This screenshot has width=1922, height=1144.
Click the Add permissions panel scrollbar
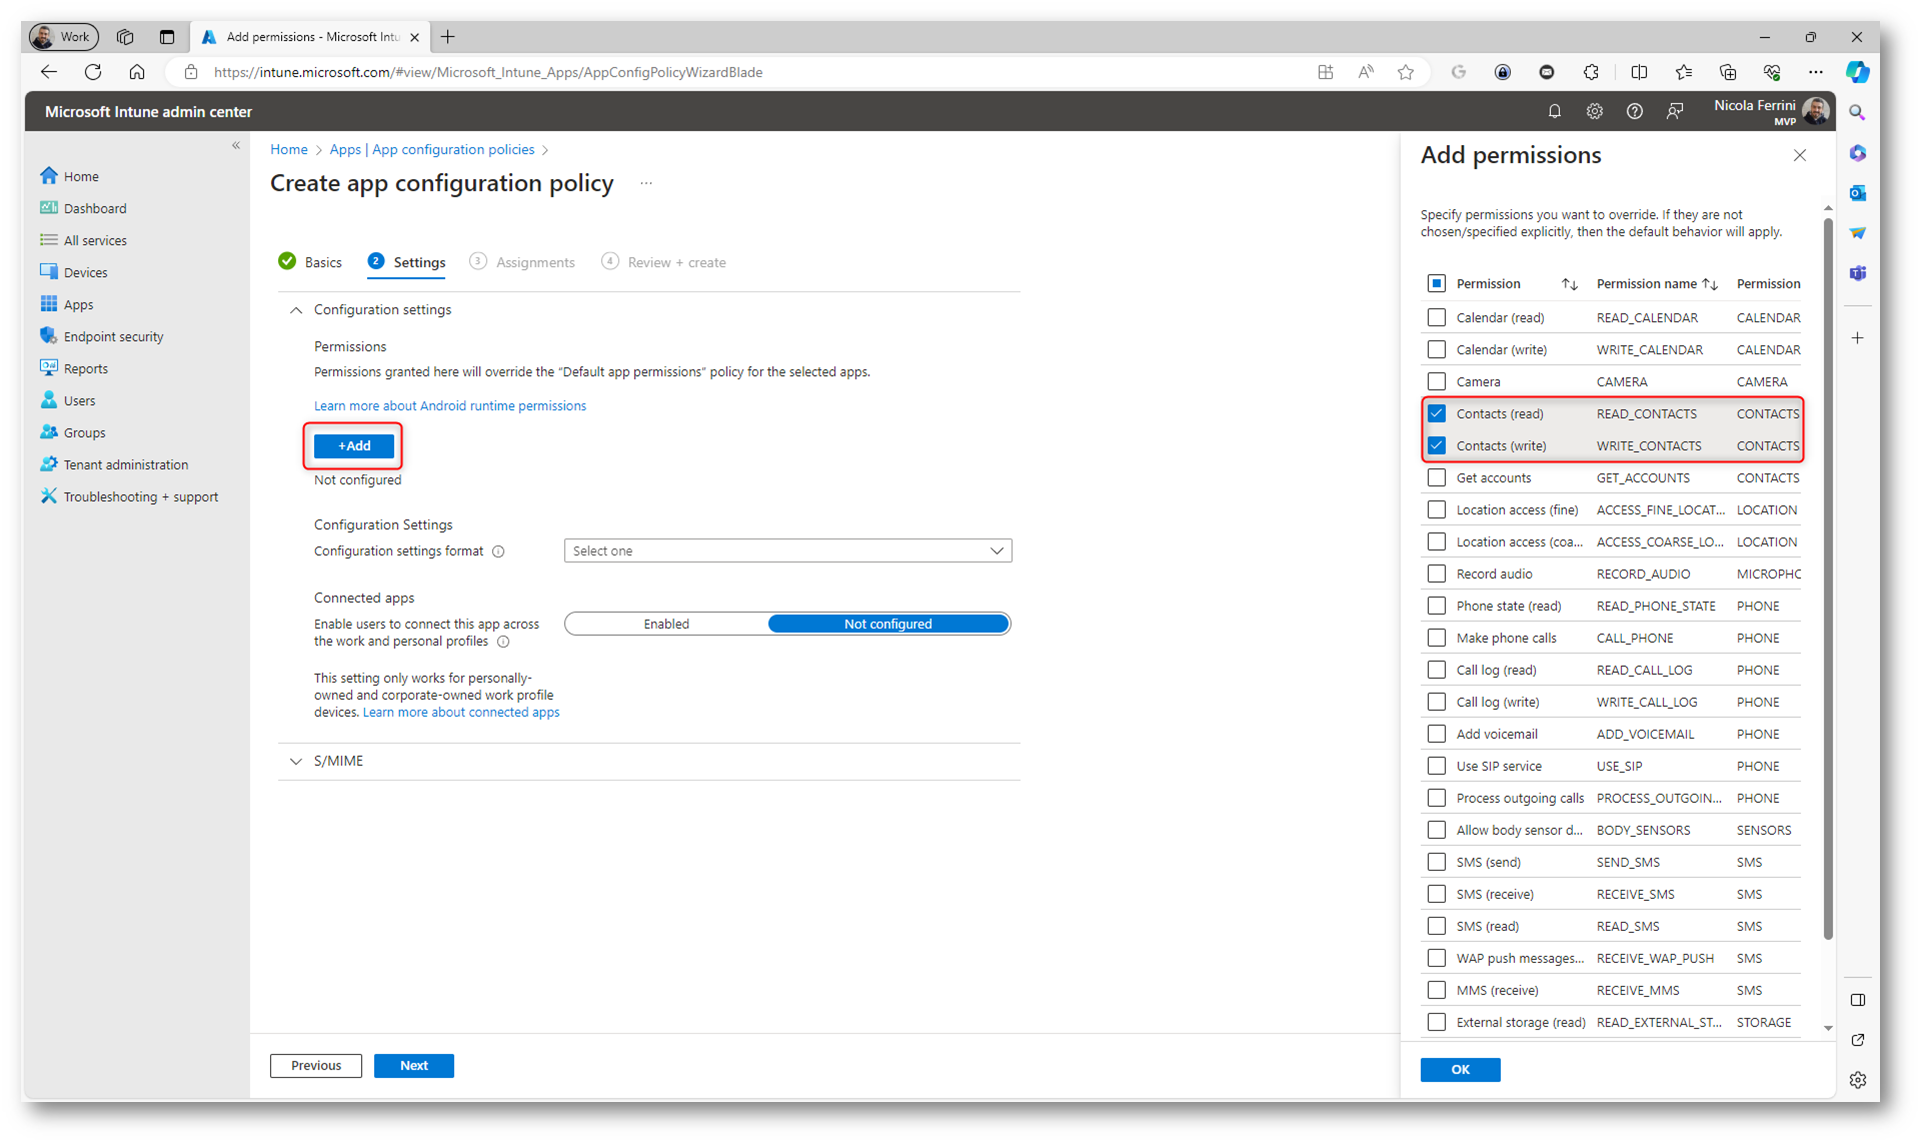1828,580
